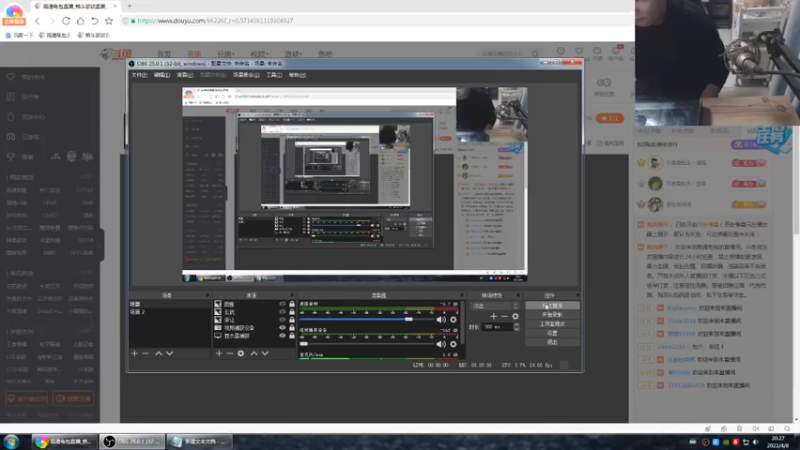Remove the source with the minus in 来源 panel
The width and height of the screenshot is (800, 450).
coord(230,353)
